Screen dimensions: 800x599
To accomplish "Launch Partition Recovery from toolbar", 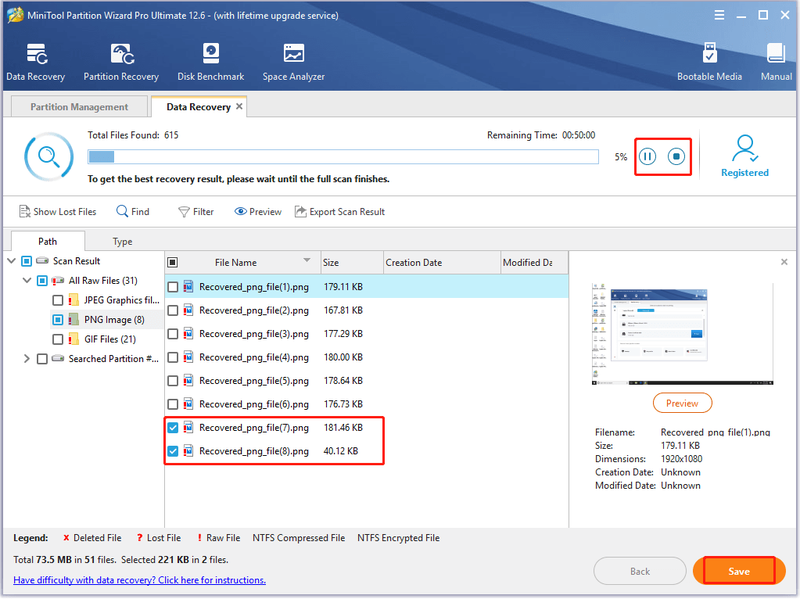I will click(121, 62).
